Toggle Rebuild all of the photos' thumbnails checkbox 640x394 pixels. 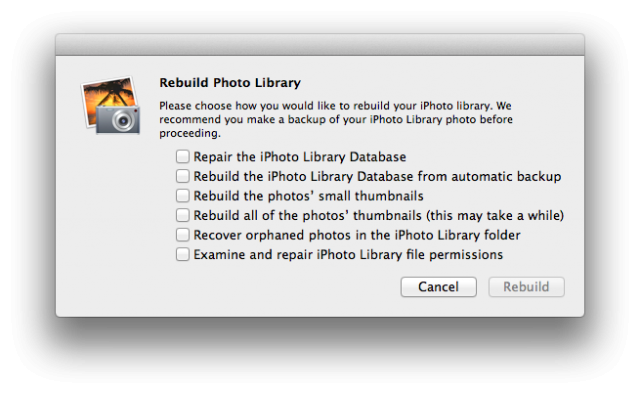(x=182, y=215)
